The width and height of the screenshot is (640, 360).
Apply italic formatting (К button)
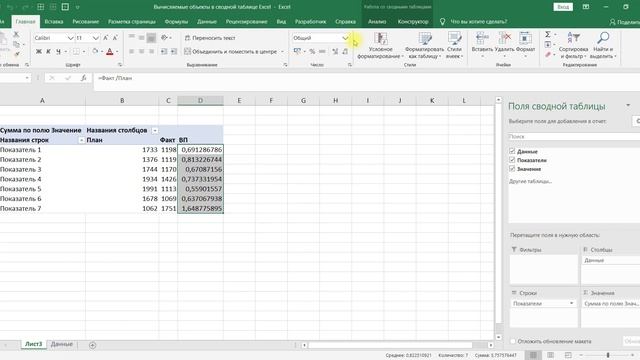pos(48,51)
